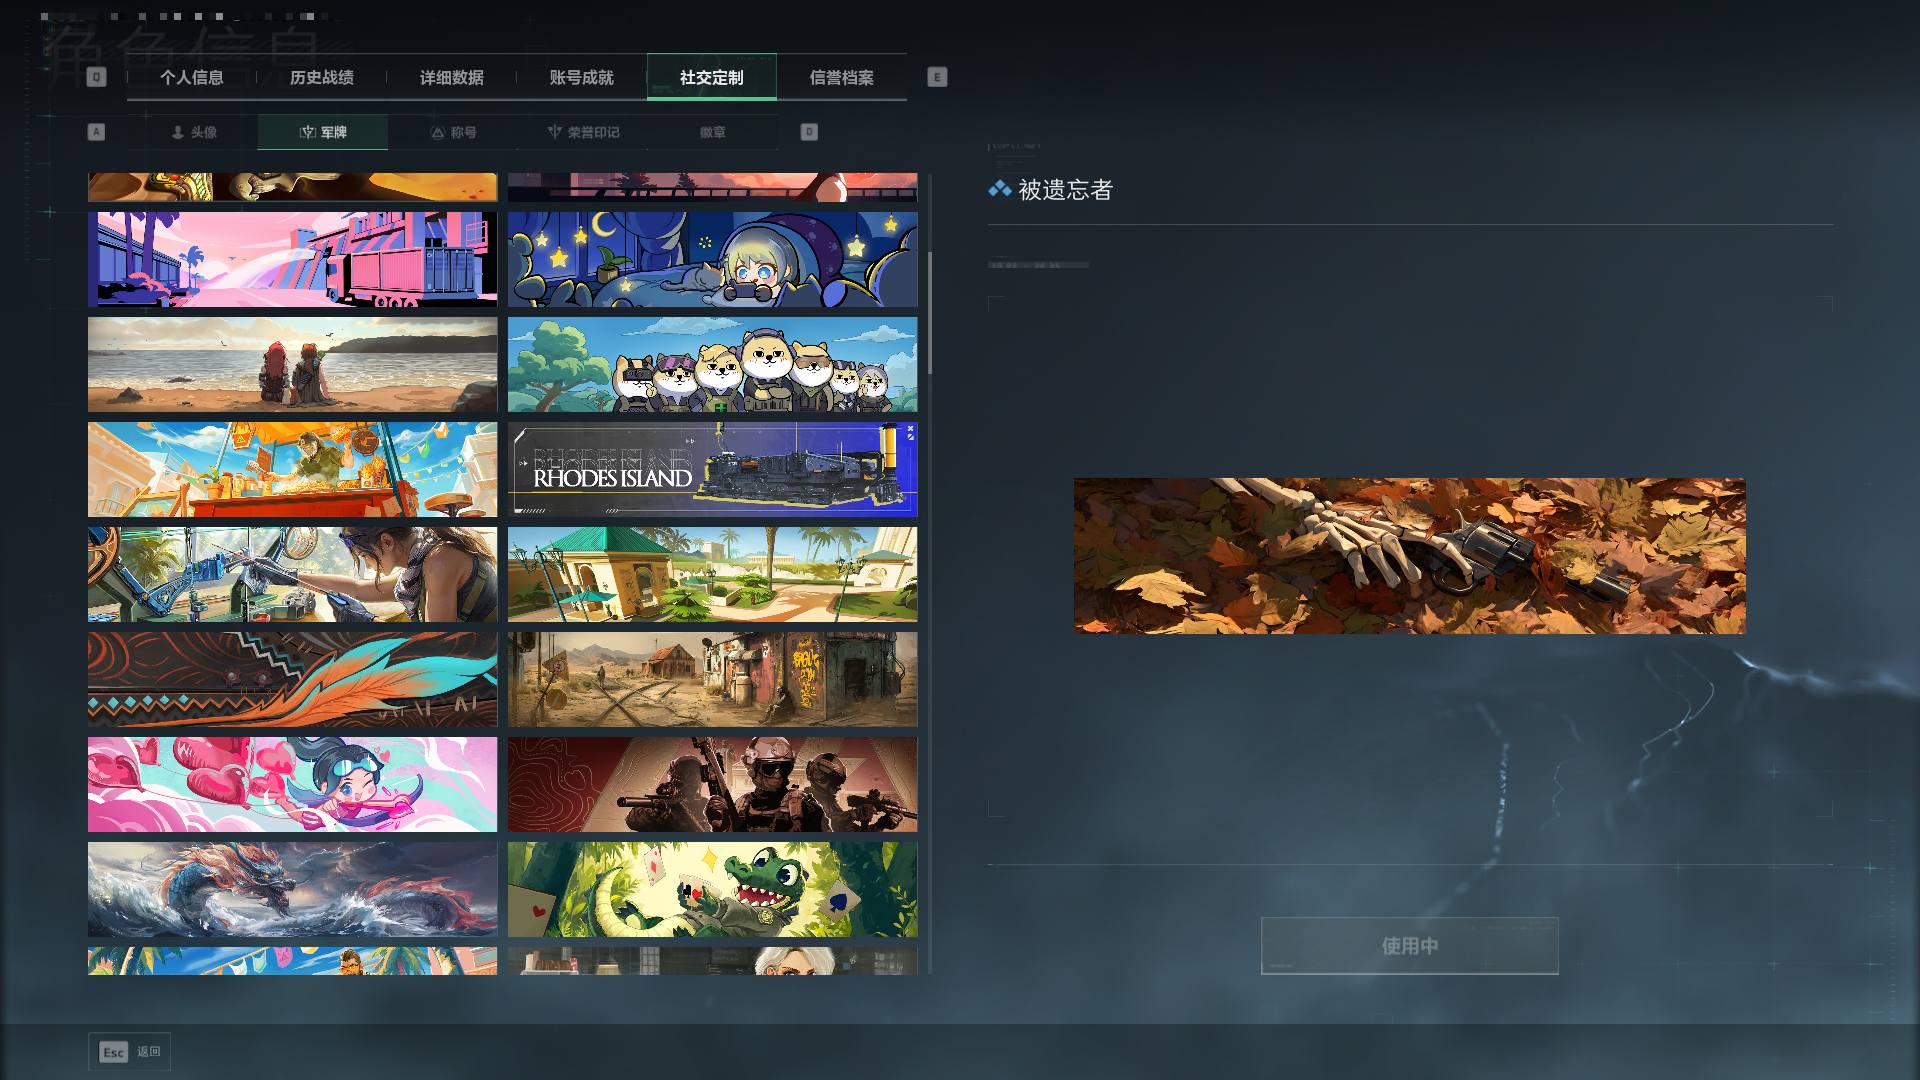This screenshot has height=1080, width=1920.
Task: Select the 军牌 sub-tab
Action: click(x=323, y=132)
